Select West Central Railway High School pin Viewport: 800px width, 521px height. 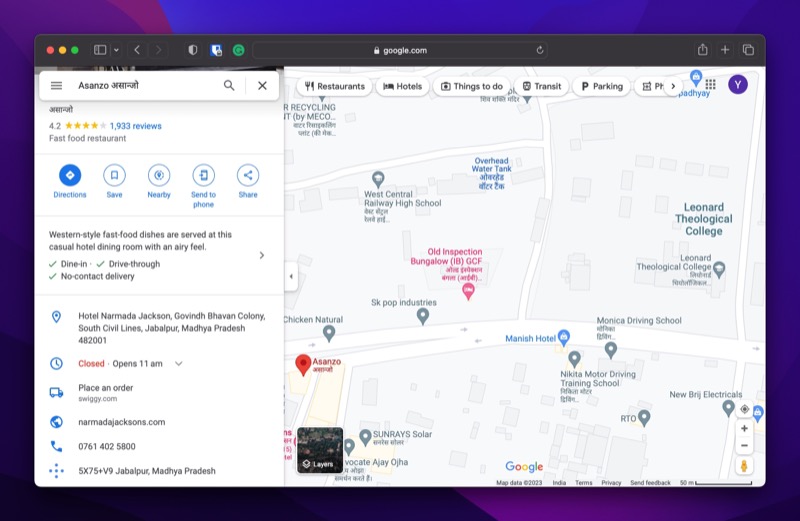pyautogui.click(x=378, y=180)
